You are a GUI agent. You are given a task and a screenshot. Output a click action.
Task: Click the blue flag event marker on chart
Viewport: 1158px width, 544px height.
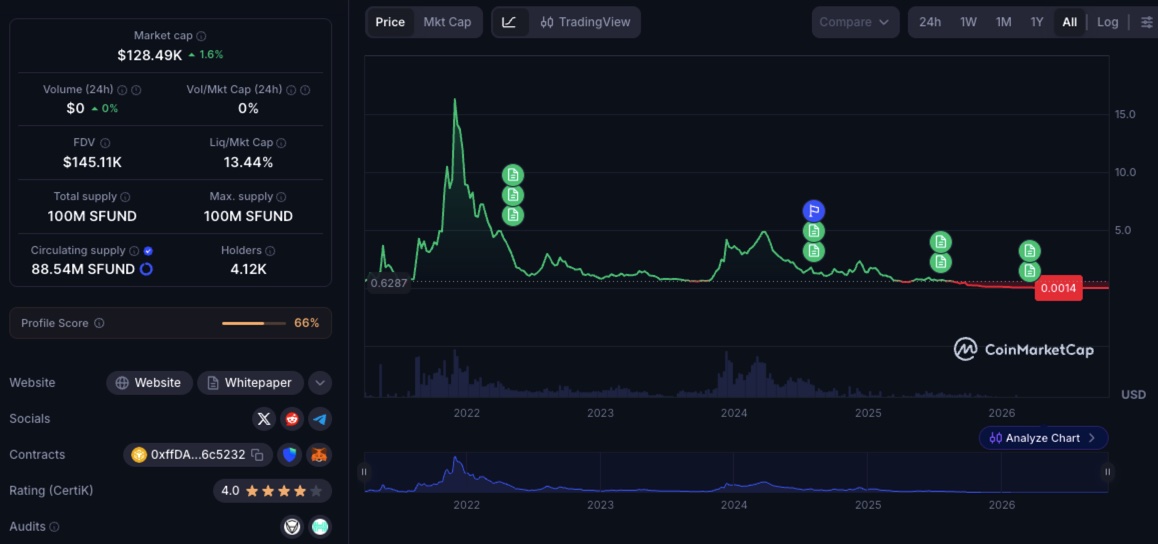(813, 211)
